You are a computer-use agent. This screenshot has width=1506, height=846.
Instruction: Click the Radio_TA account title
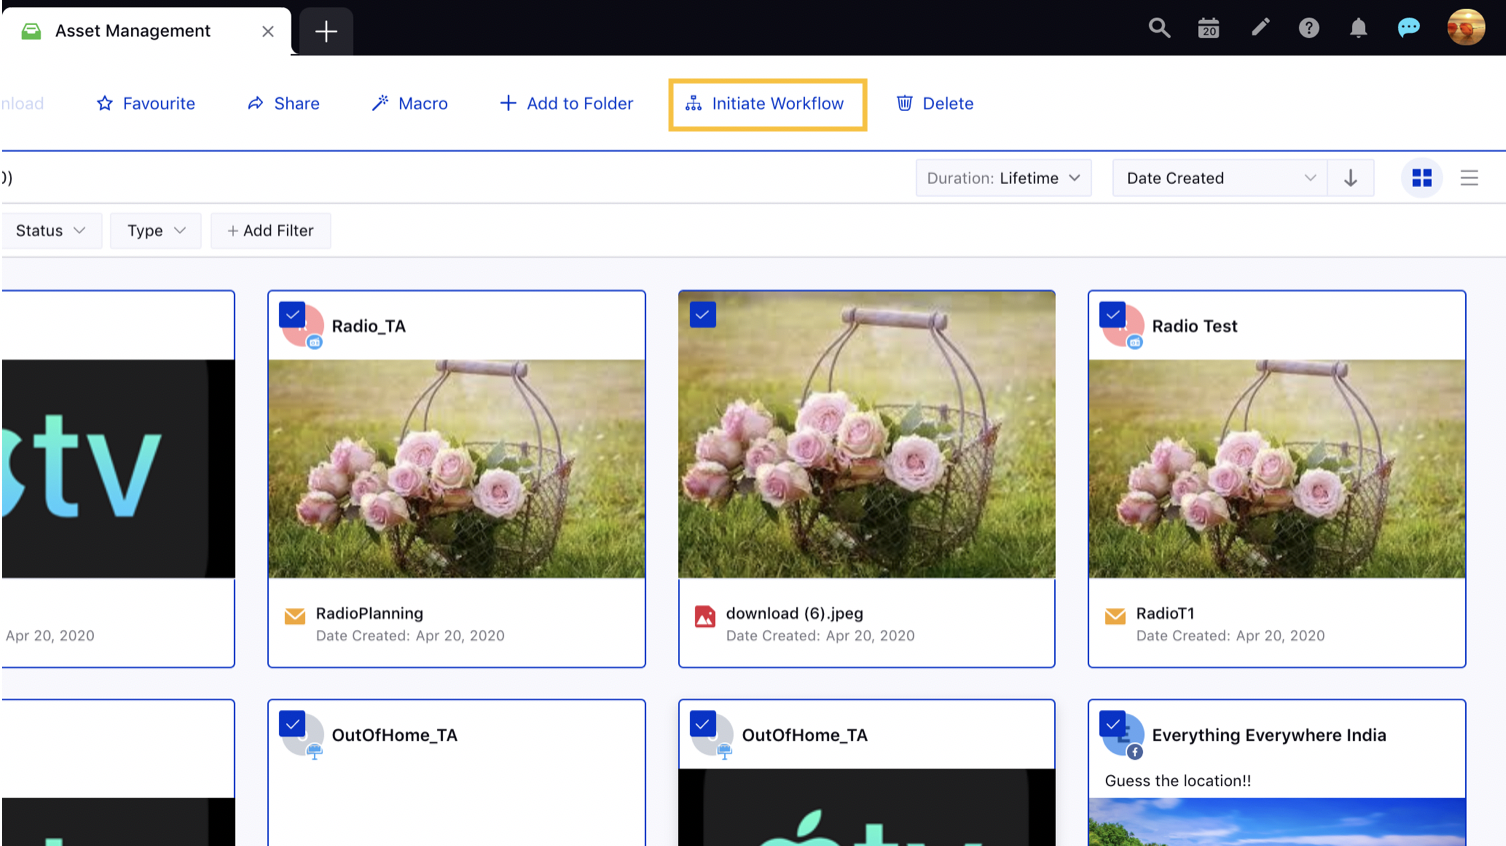pyautogui.click(x=369, y=326)
